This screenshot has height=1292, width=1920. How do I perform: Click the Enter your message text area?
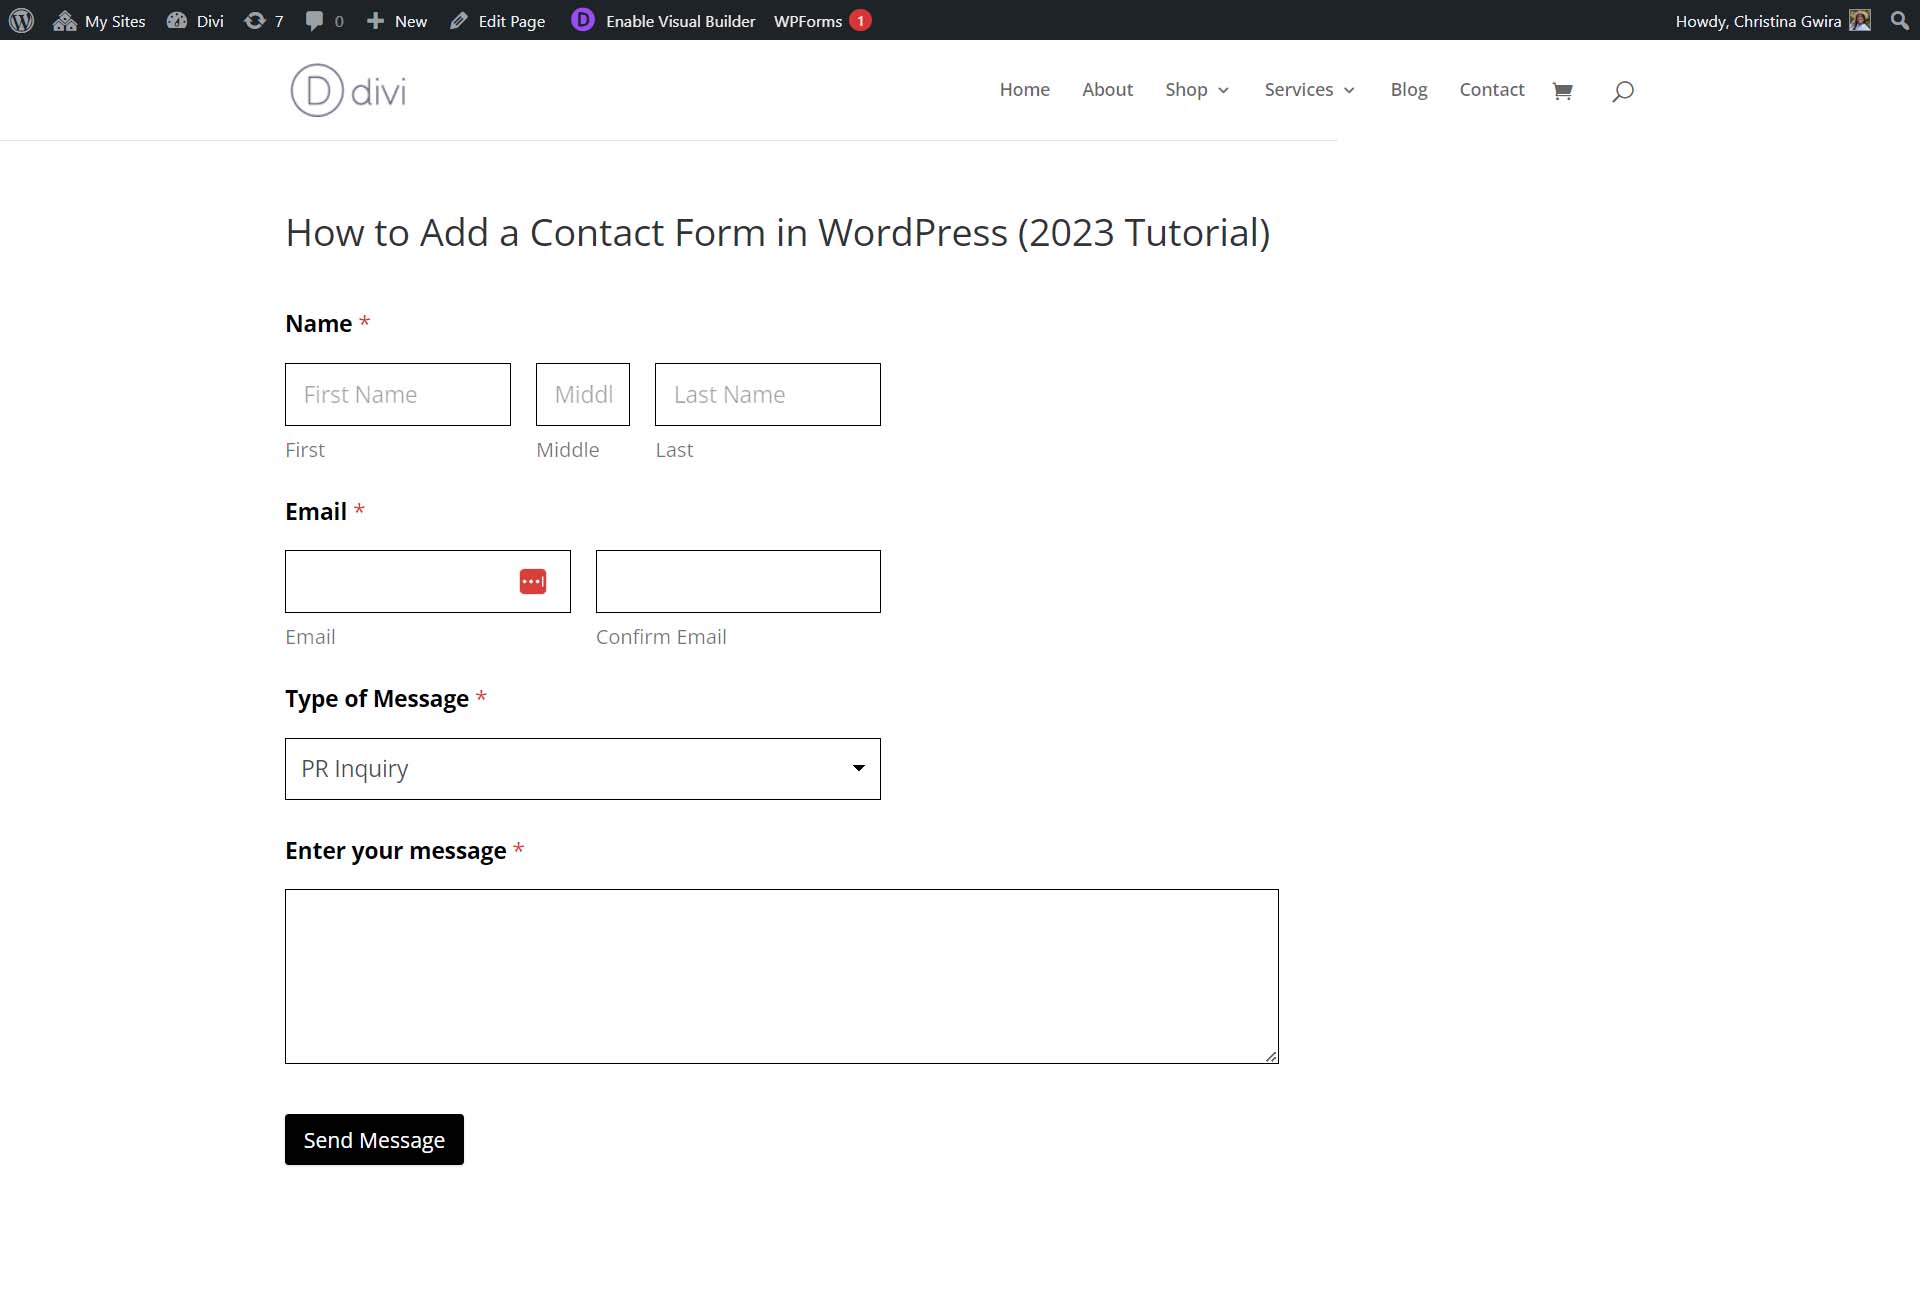(781, 976)
